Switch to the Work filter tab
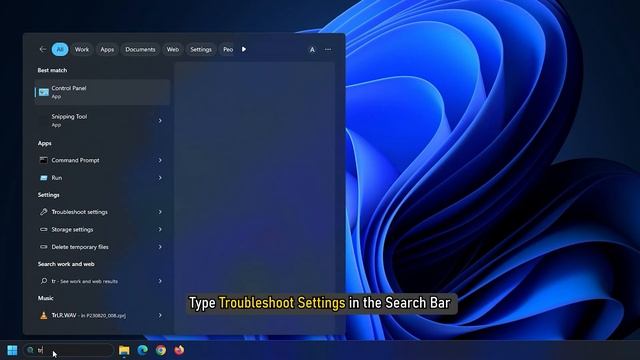 click(x=82, y=49)
